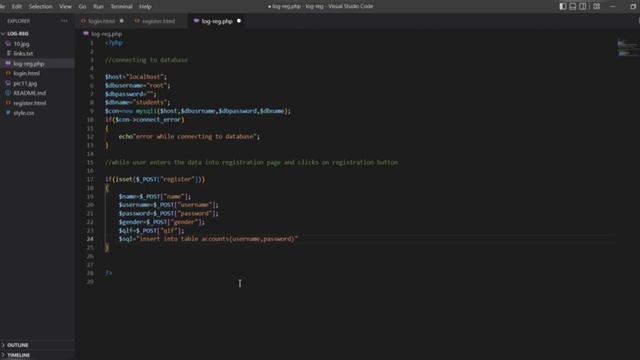Open Customize Layout icon in title bar
Screen dimensions: 640x360
[596, 6]
